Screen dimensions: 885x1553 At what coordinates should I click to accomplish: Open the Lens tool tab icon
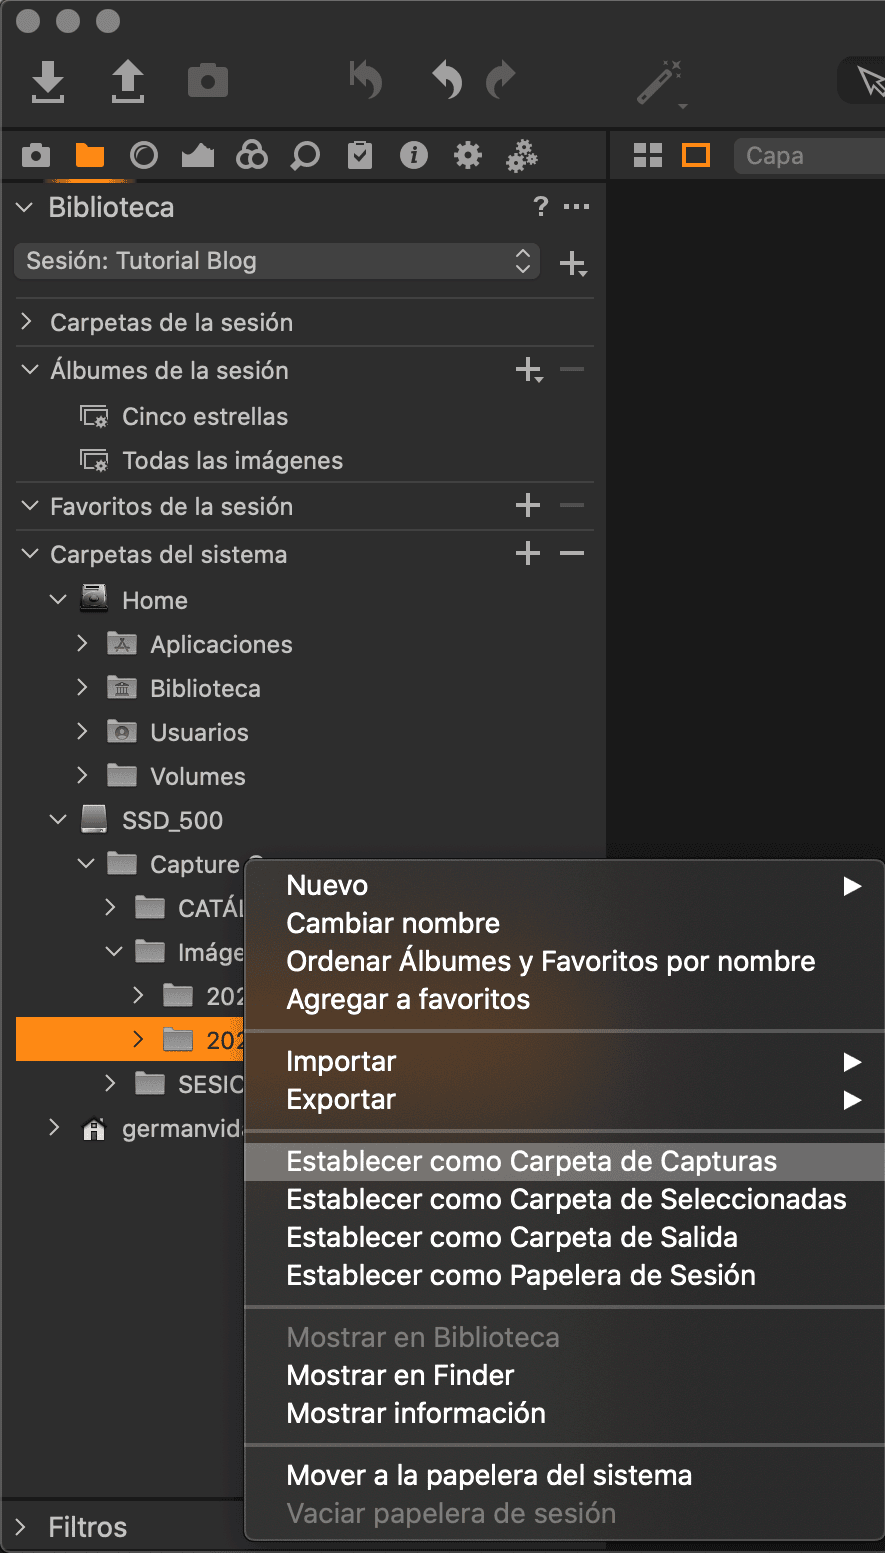144,156
